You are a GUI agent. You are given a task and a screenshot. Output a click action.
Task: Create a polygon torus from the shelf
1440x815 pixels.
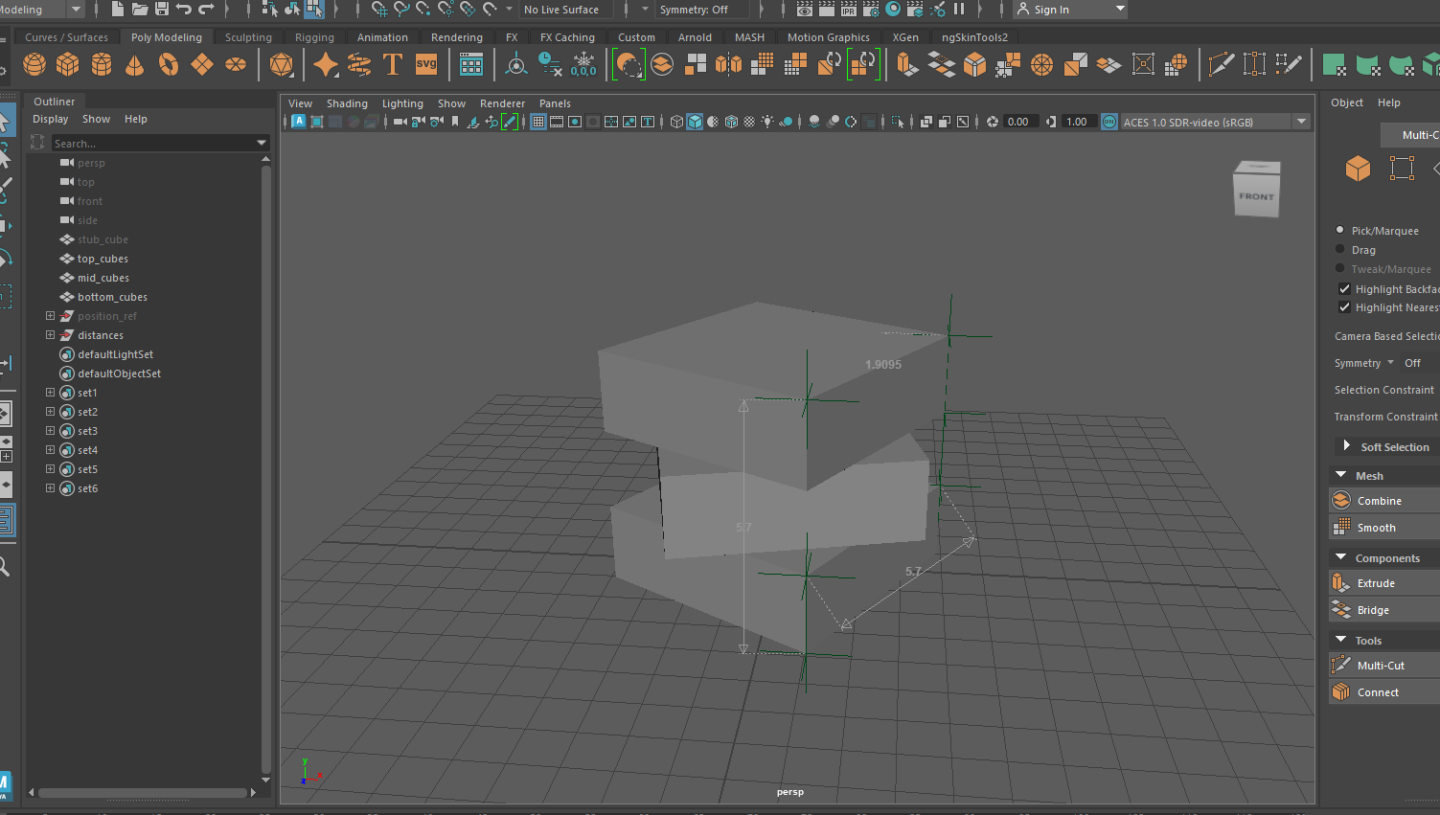coord(169,65)
